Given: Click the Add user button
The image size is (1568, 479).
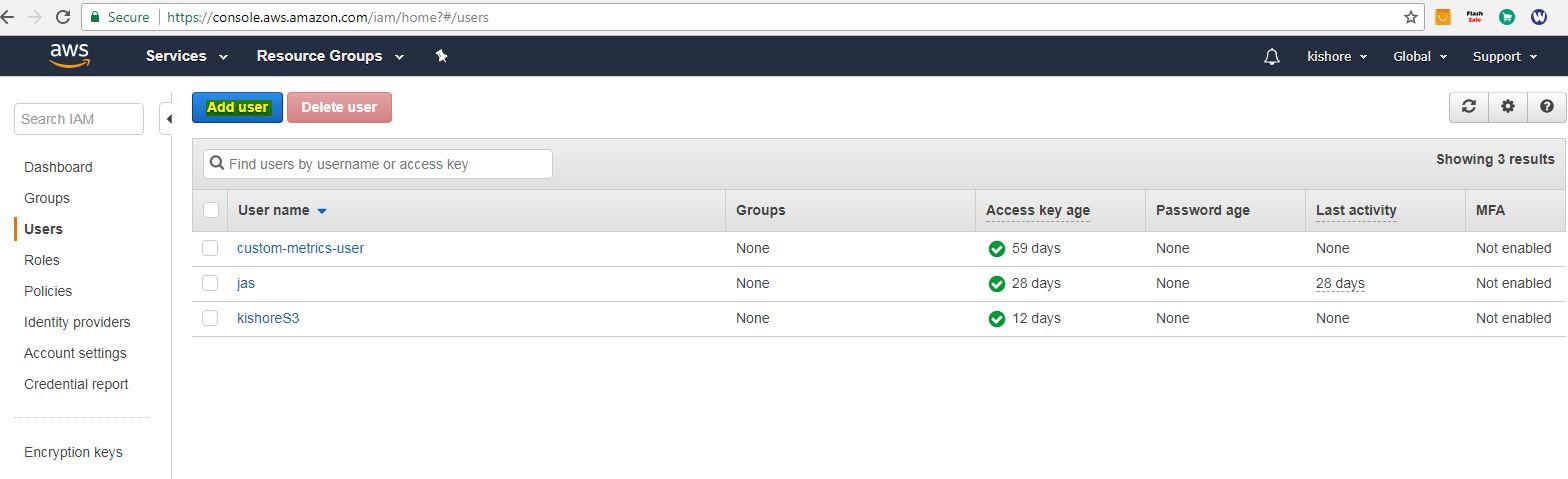Looking at the screenshot, I should [237, 107].
